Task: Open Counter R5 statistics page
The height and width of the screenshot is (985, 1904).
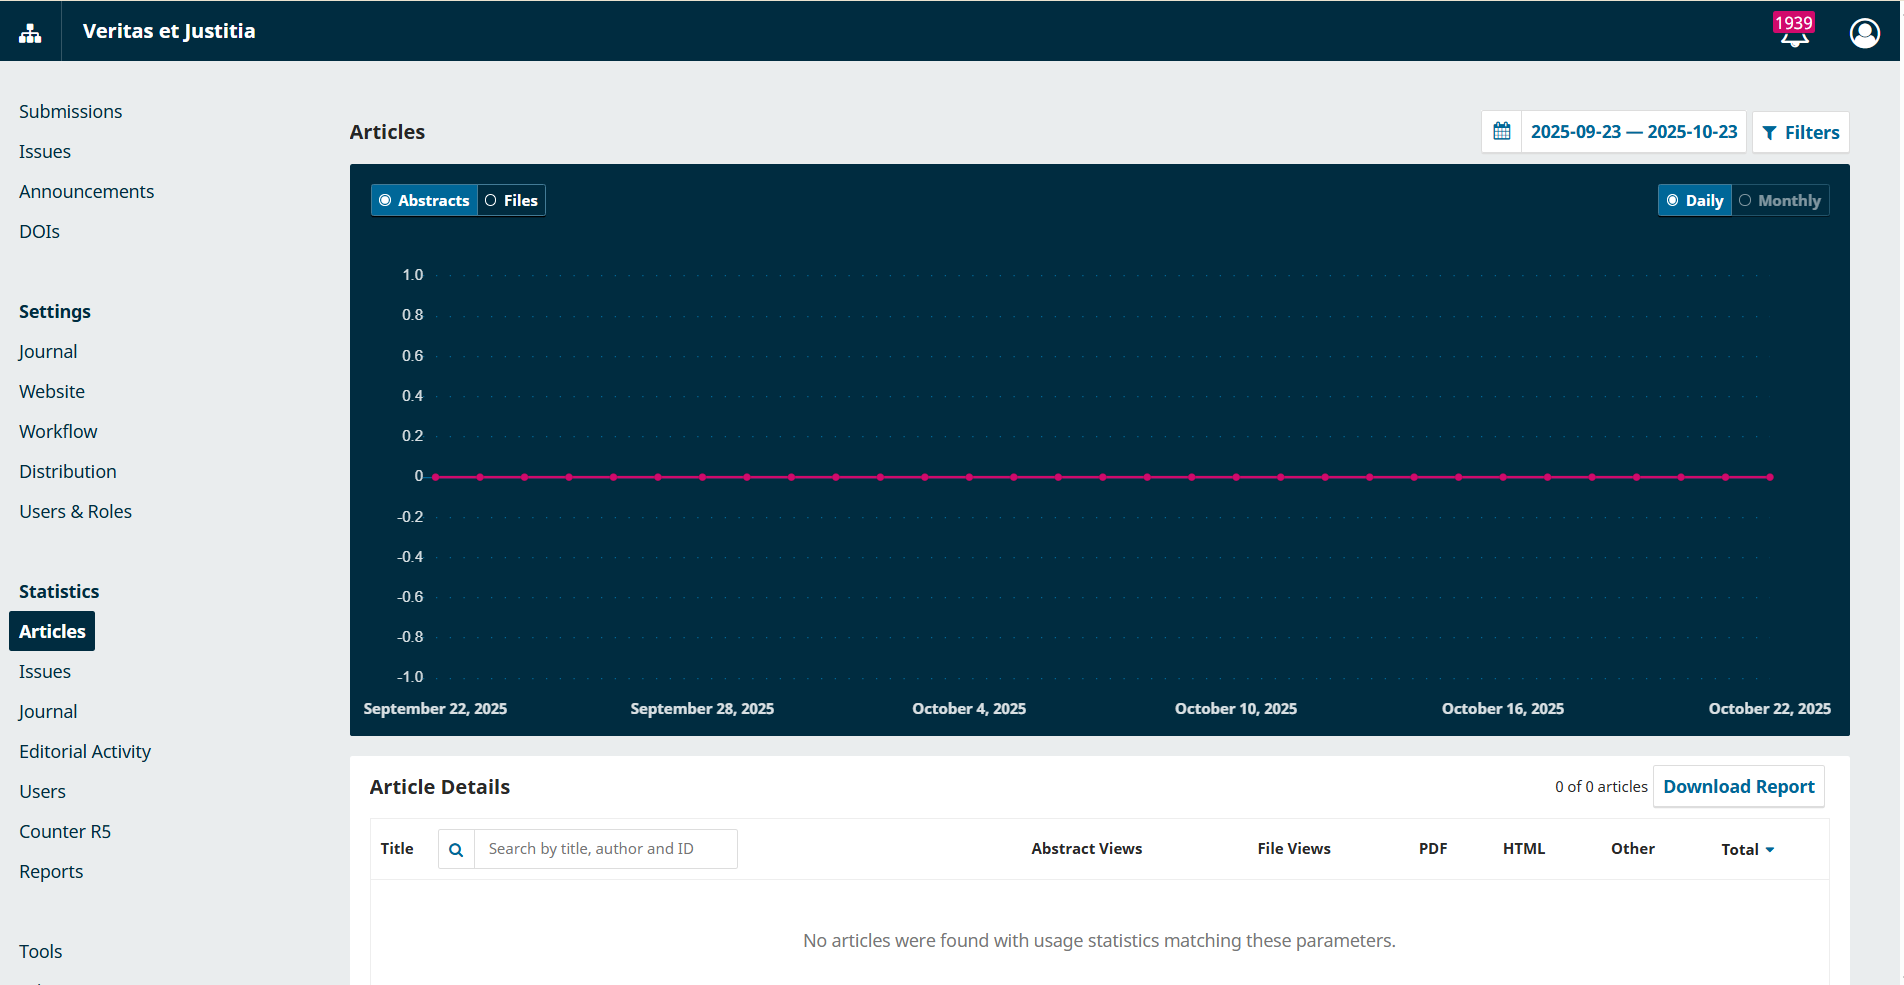Action: click(x=65, y=832)
